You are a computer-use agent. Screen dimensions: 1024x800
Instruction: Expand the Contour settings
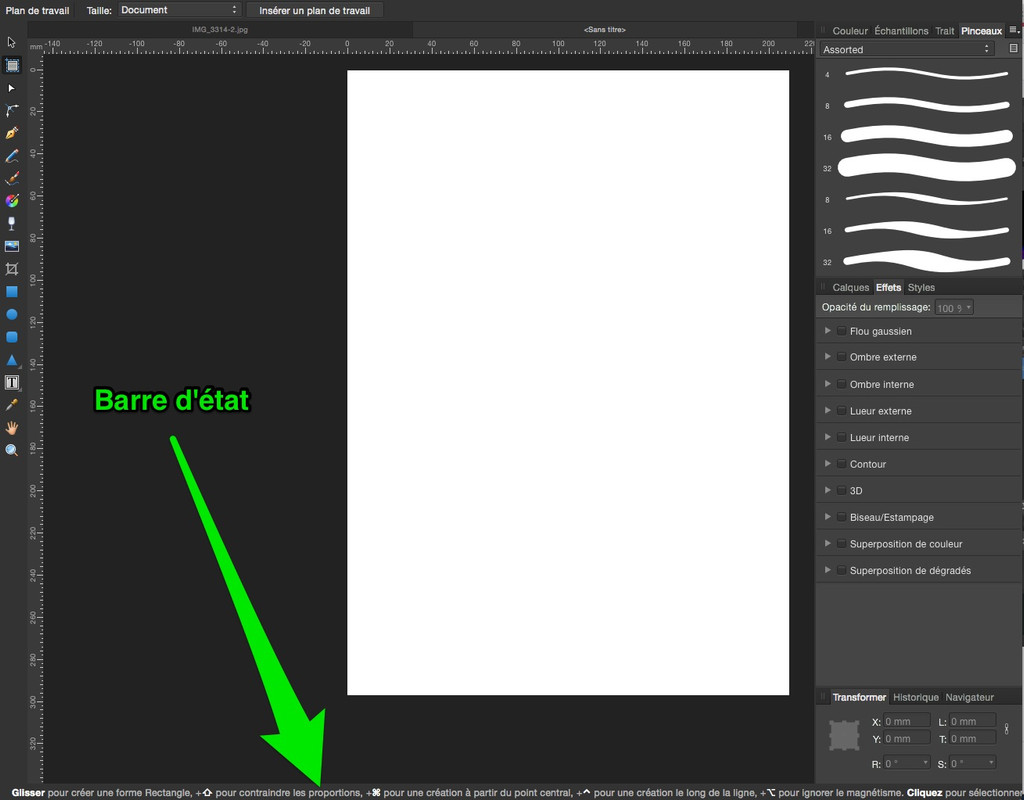point(827,463)
